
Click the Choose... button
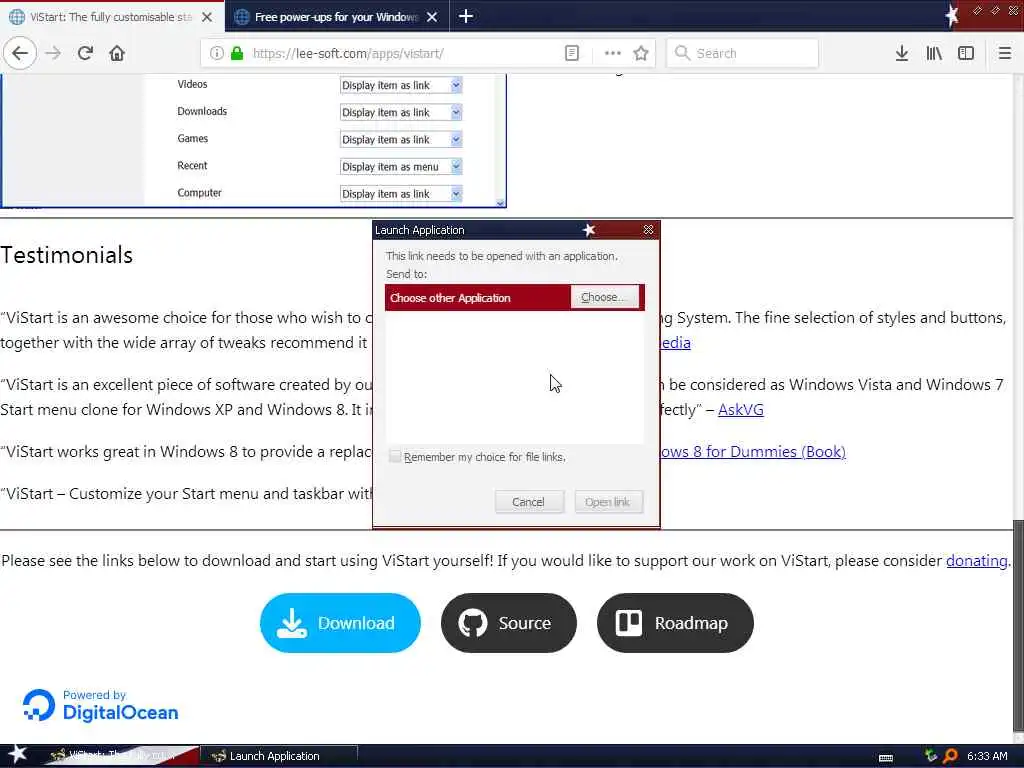[604, 297]
